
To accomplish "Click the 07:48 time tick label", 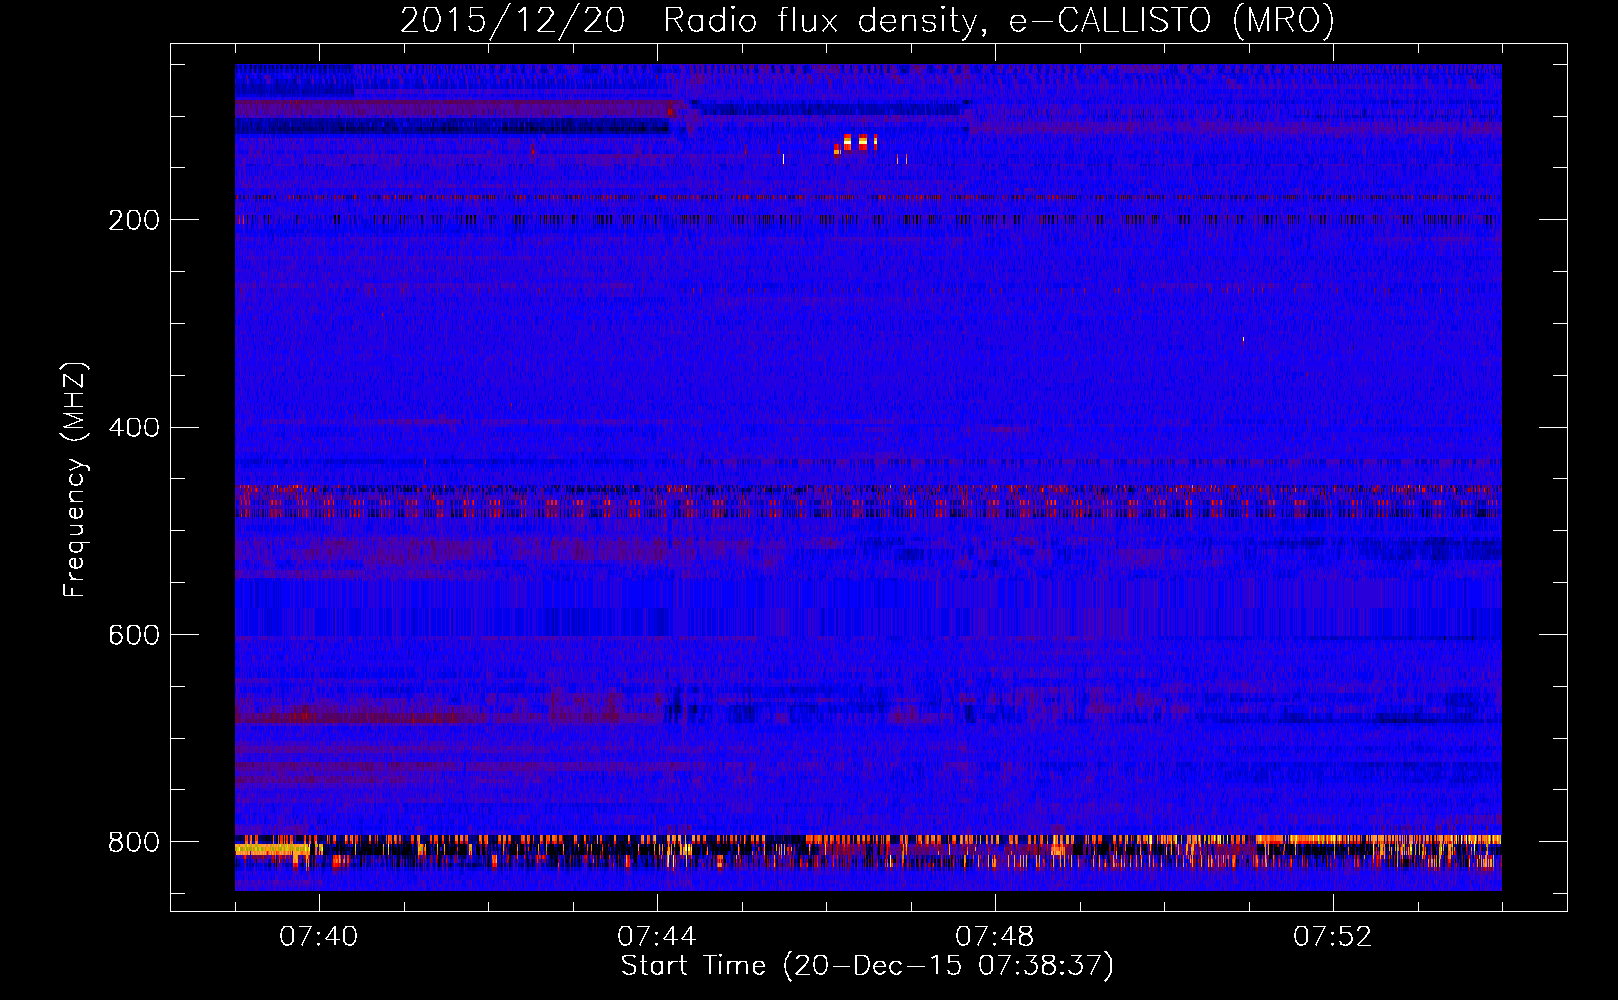I will 995,937.
